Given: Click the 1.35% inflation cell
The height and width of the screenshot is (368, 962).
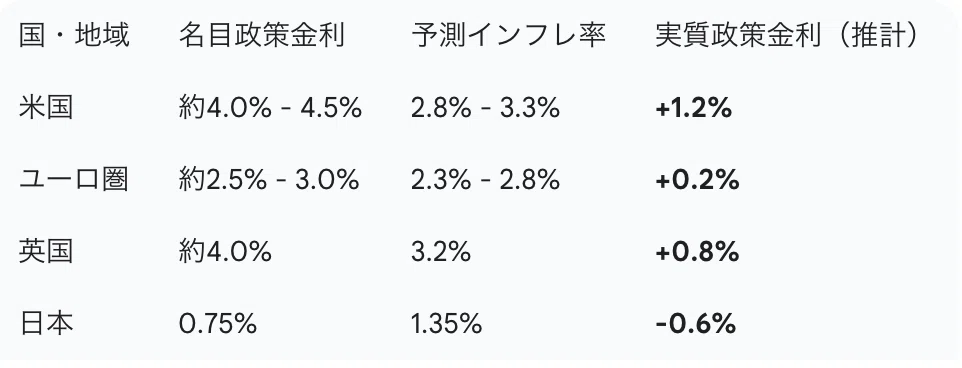Looking at the screenshot, I should 447,324.
